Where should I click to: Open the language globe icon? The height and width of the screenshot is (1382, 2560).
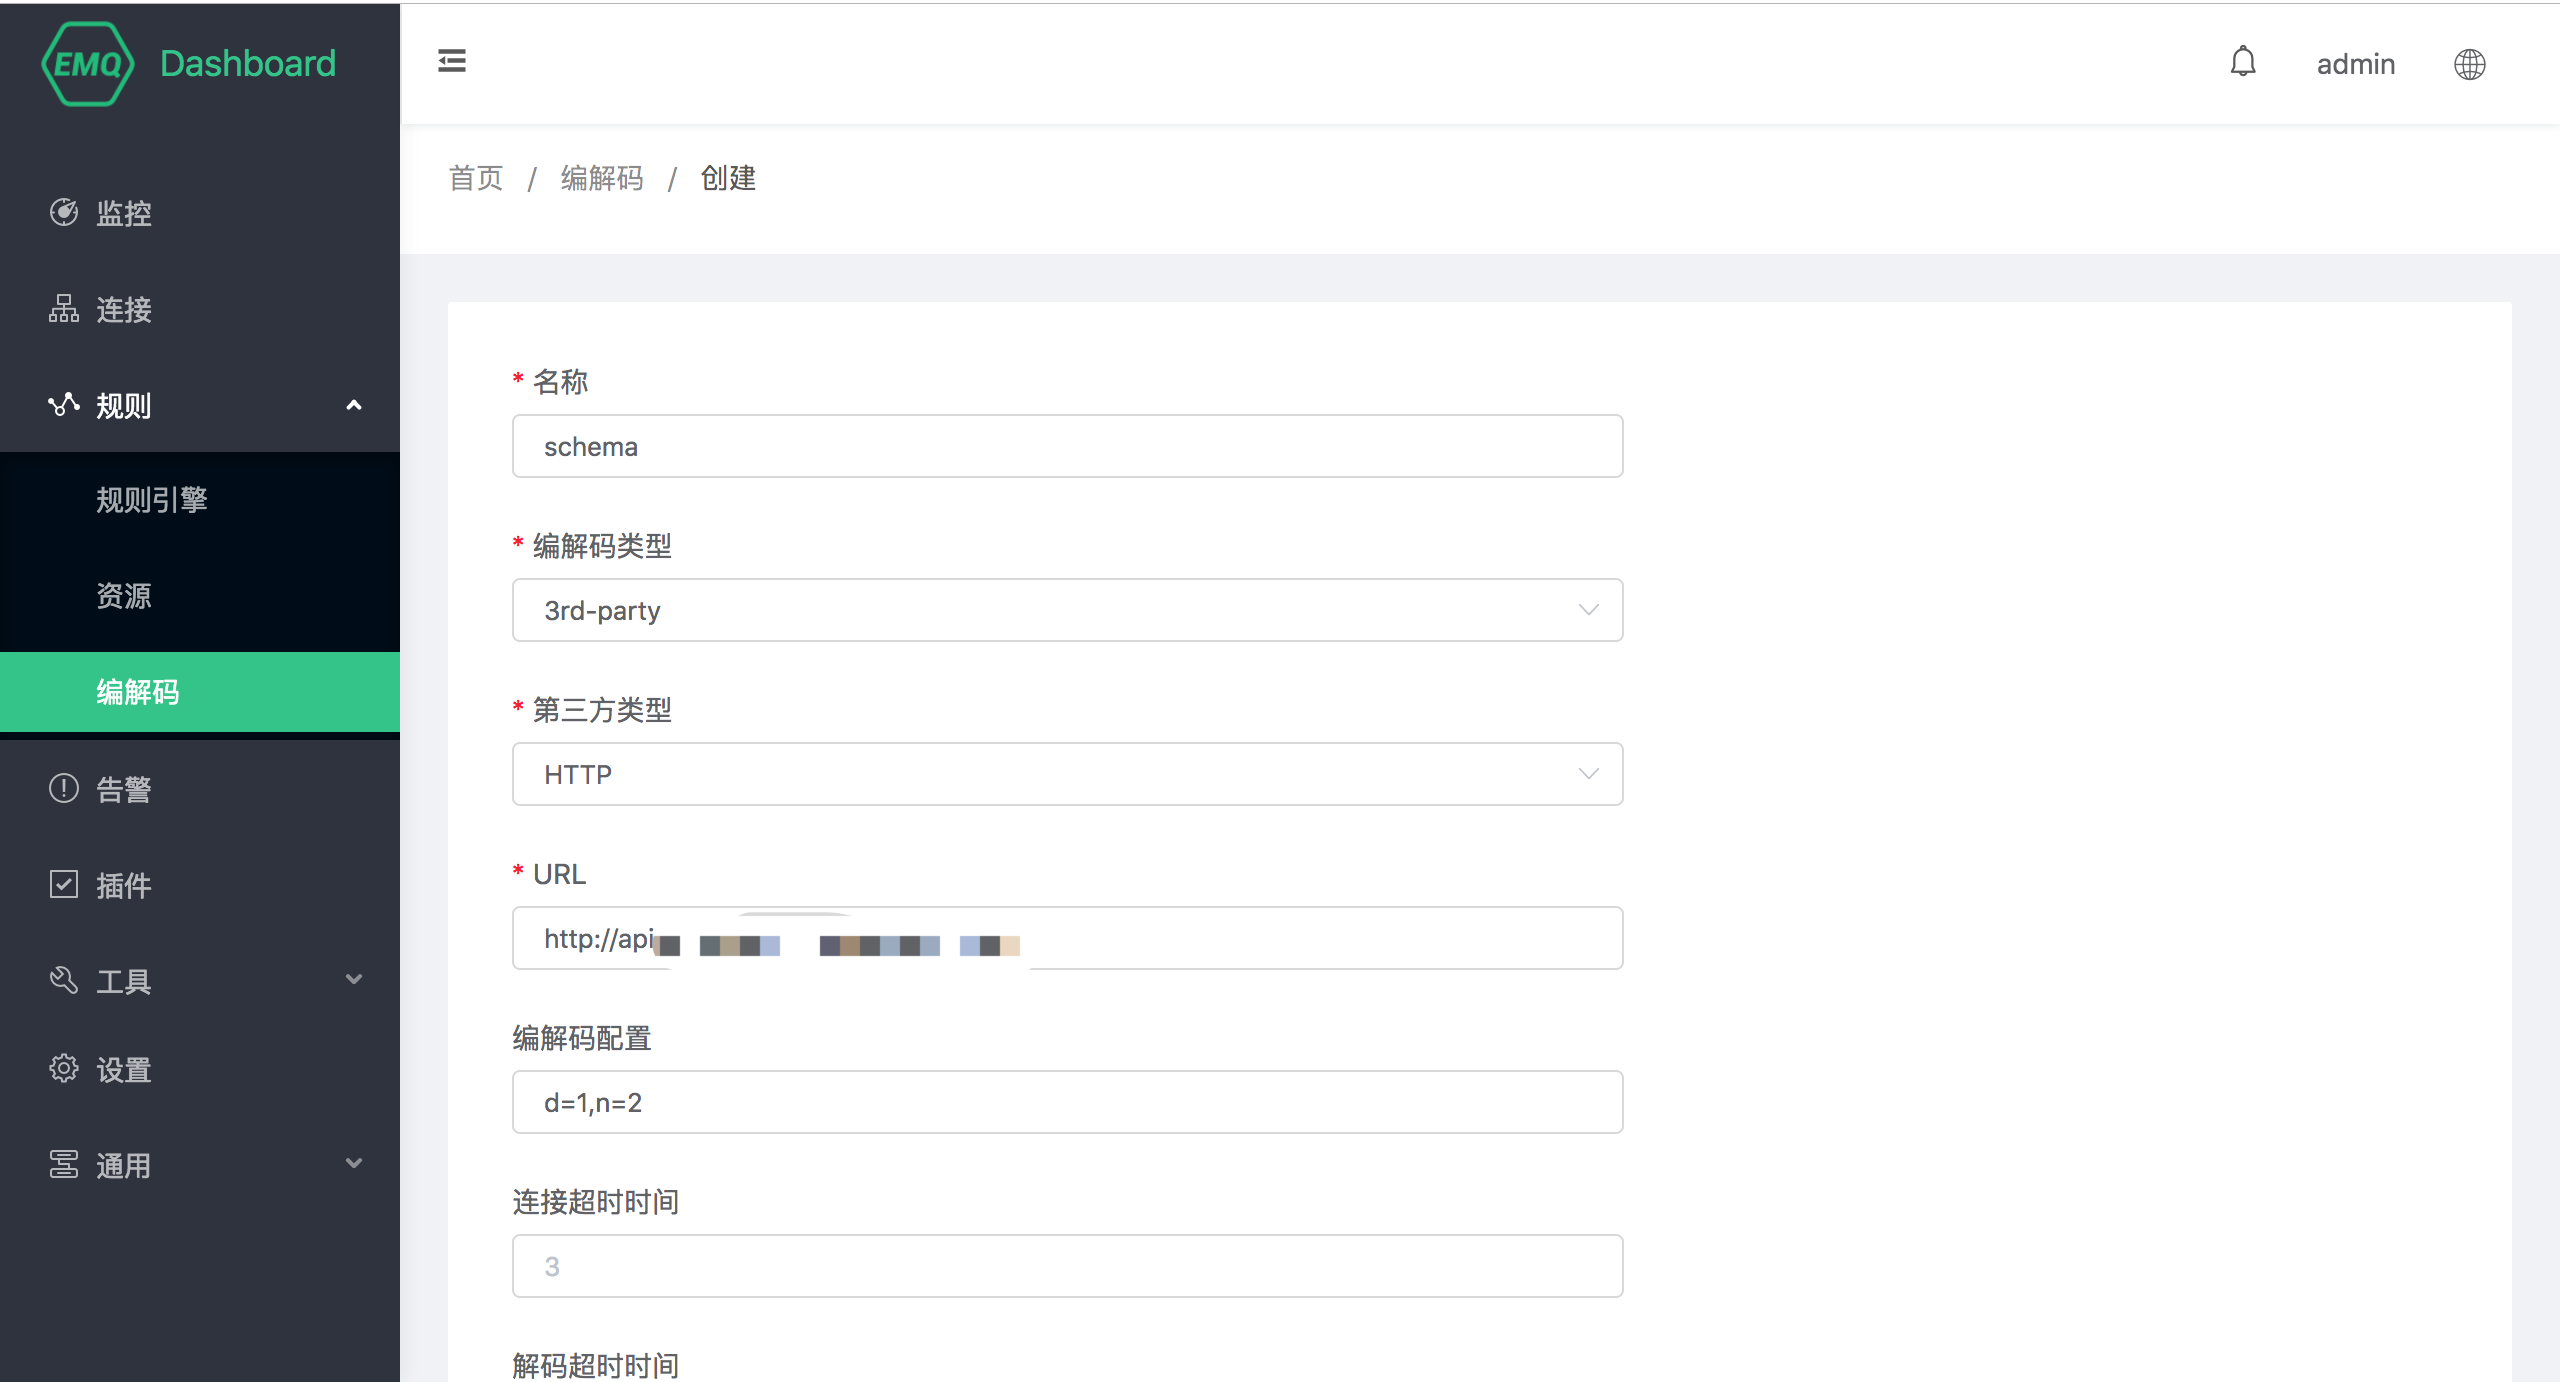pyautogui.click(x=2469, y=64)
